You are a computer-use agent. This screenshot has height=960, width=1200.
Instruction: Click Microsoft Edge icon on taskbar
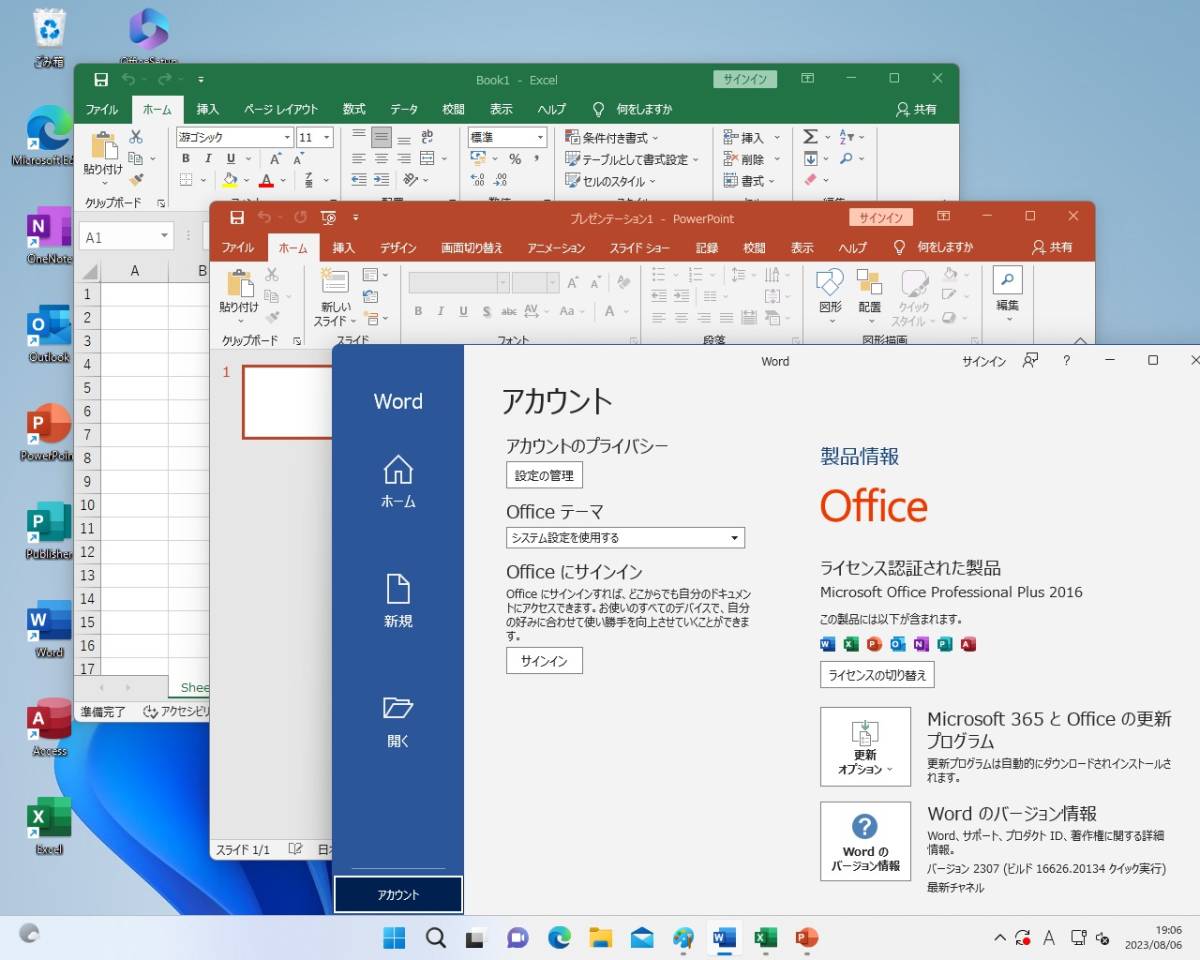click(559, 937)
